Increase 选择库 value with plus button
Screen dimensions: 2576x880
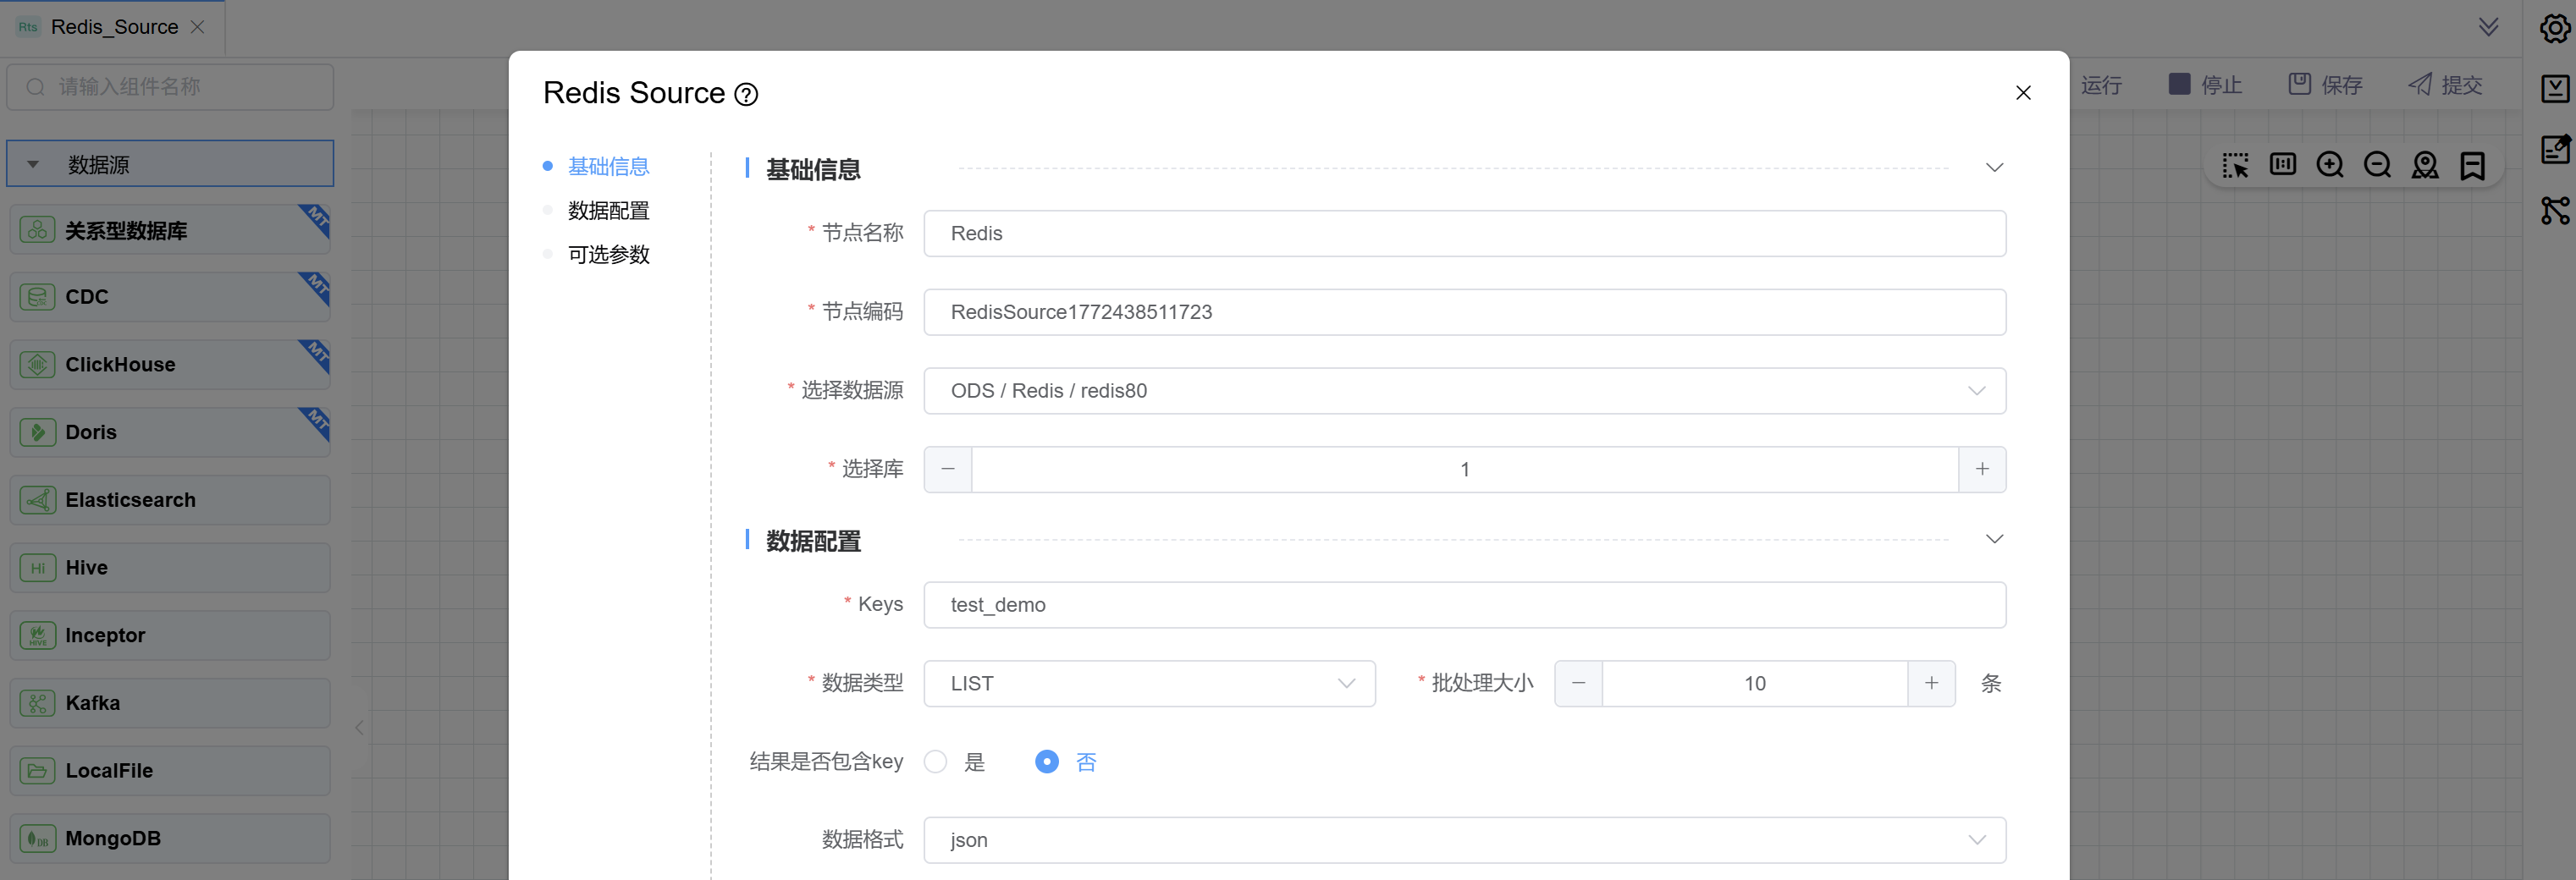coord(1981,469)
